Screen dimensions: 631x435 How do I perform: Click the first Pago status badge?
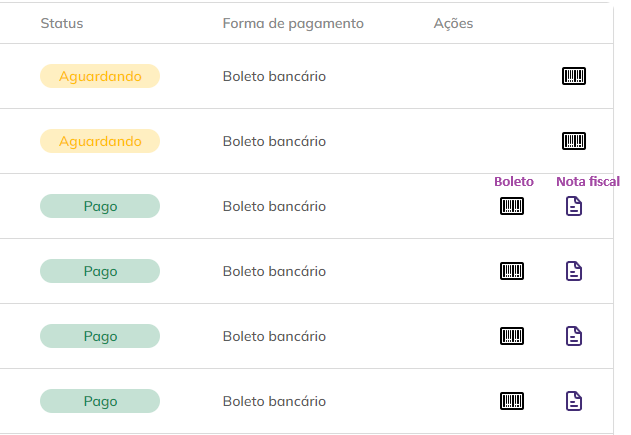100,206
